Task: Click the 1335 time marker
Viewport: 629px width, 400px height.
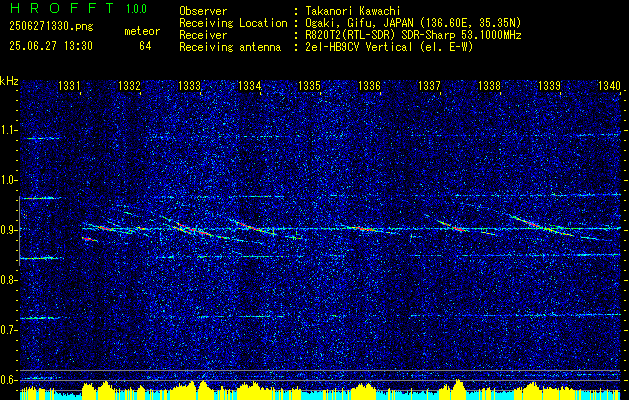Action: 309,85
